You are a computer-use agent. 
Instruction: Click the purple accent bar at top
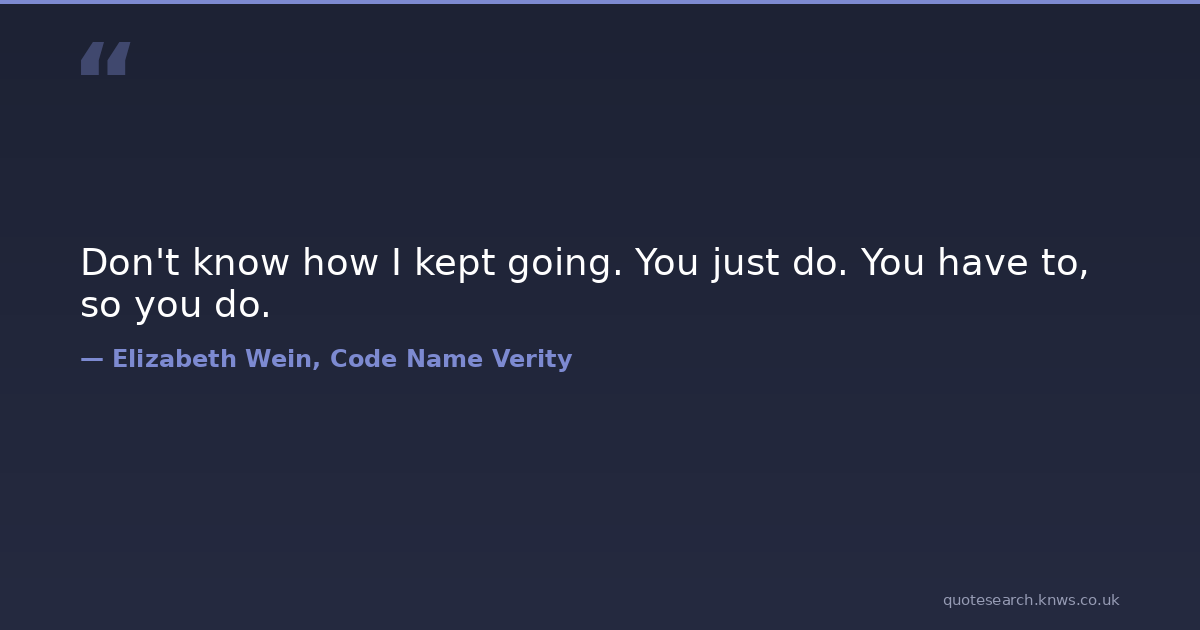pos(600,2)
